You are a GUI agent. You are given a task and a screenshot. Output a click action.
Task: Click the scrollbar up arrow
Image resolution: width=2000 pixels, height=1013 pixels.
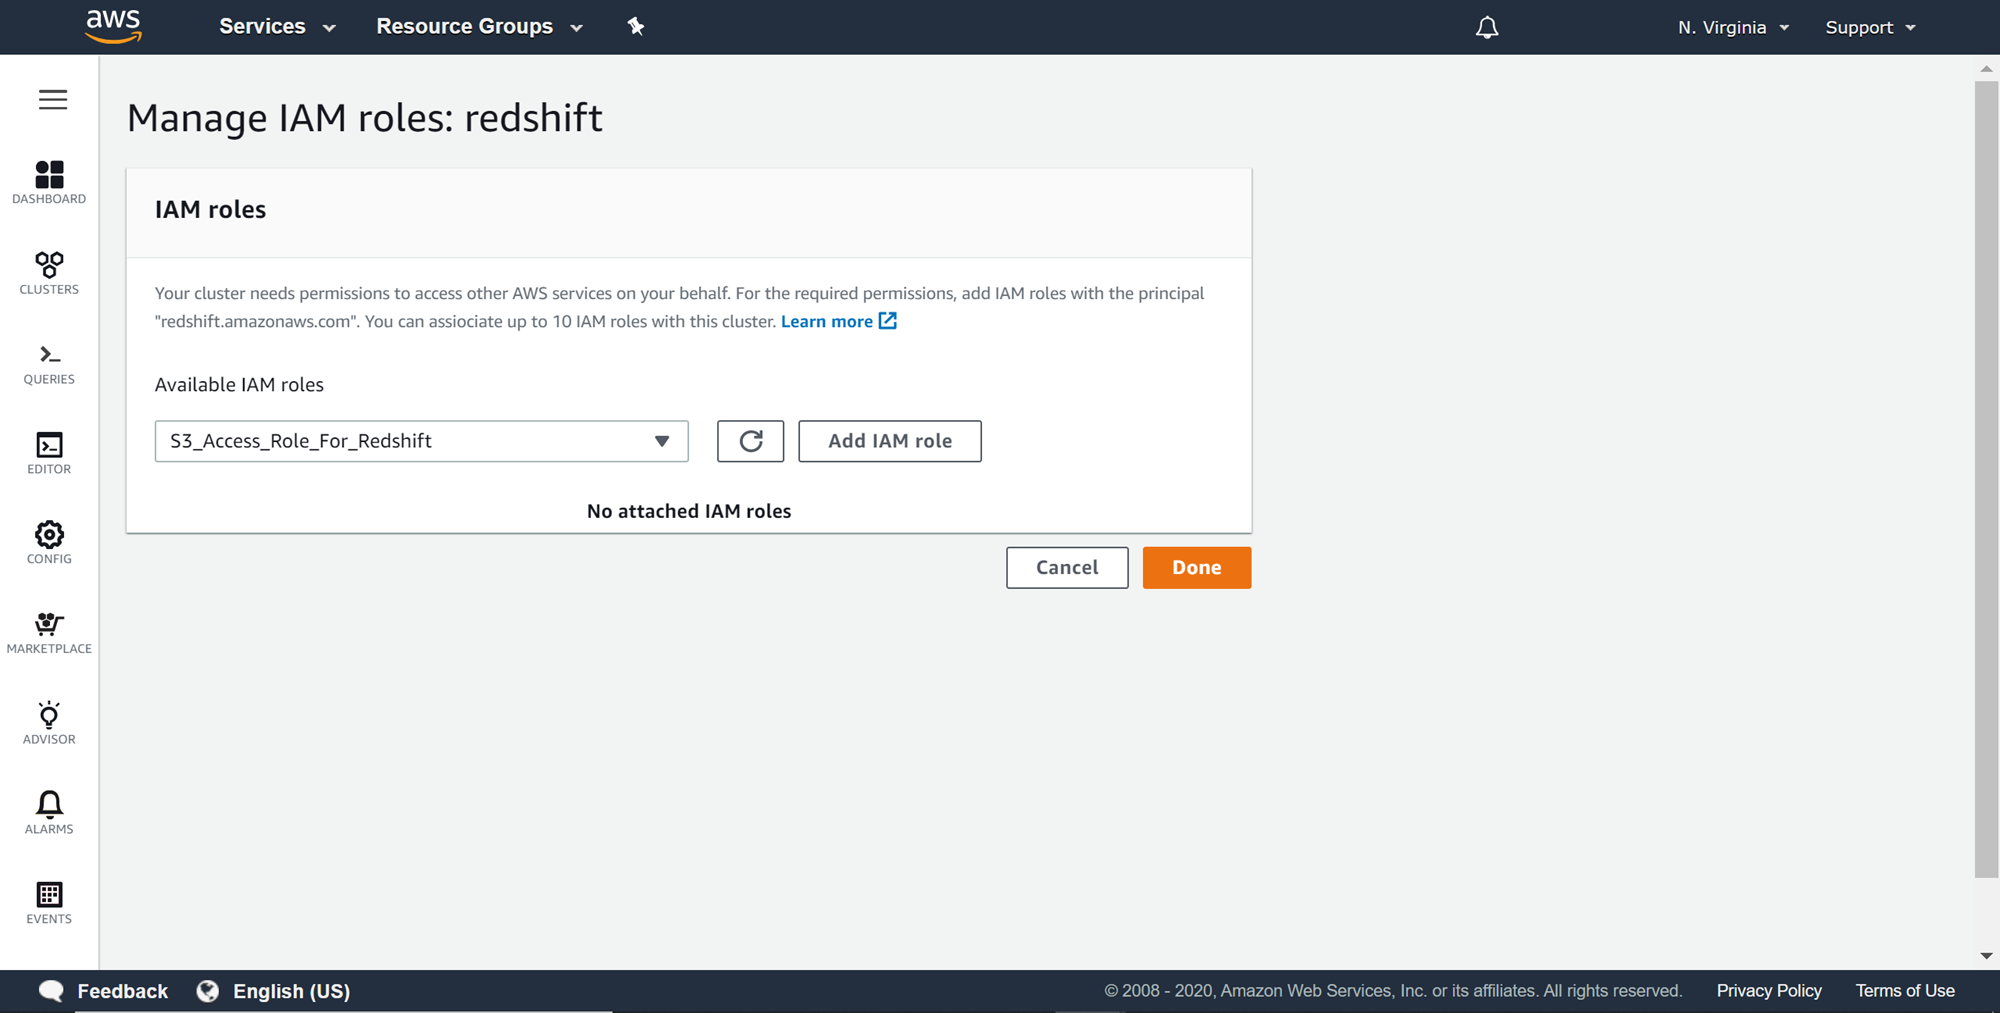(1986, 69)
